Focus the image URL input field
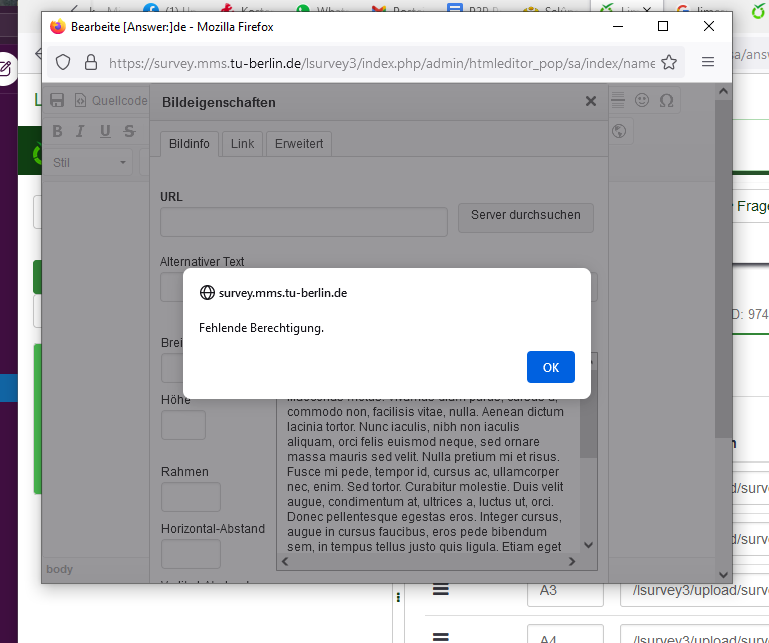769x643 pixels. [304, 222]
